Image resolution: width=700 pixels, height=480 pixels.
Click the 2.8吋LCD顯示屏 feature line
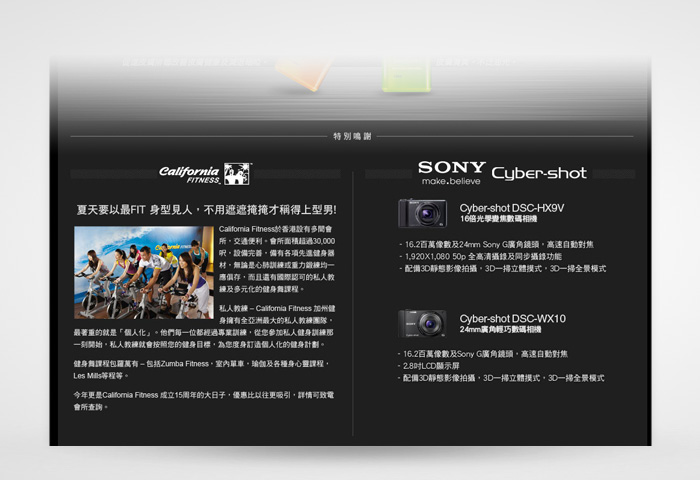click(x=429, y=366)
